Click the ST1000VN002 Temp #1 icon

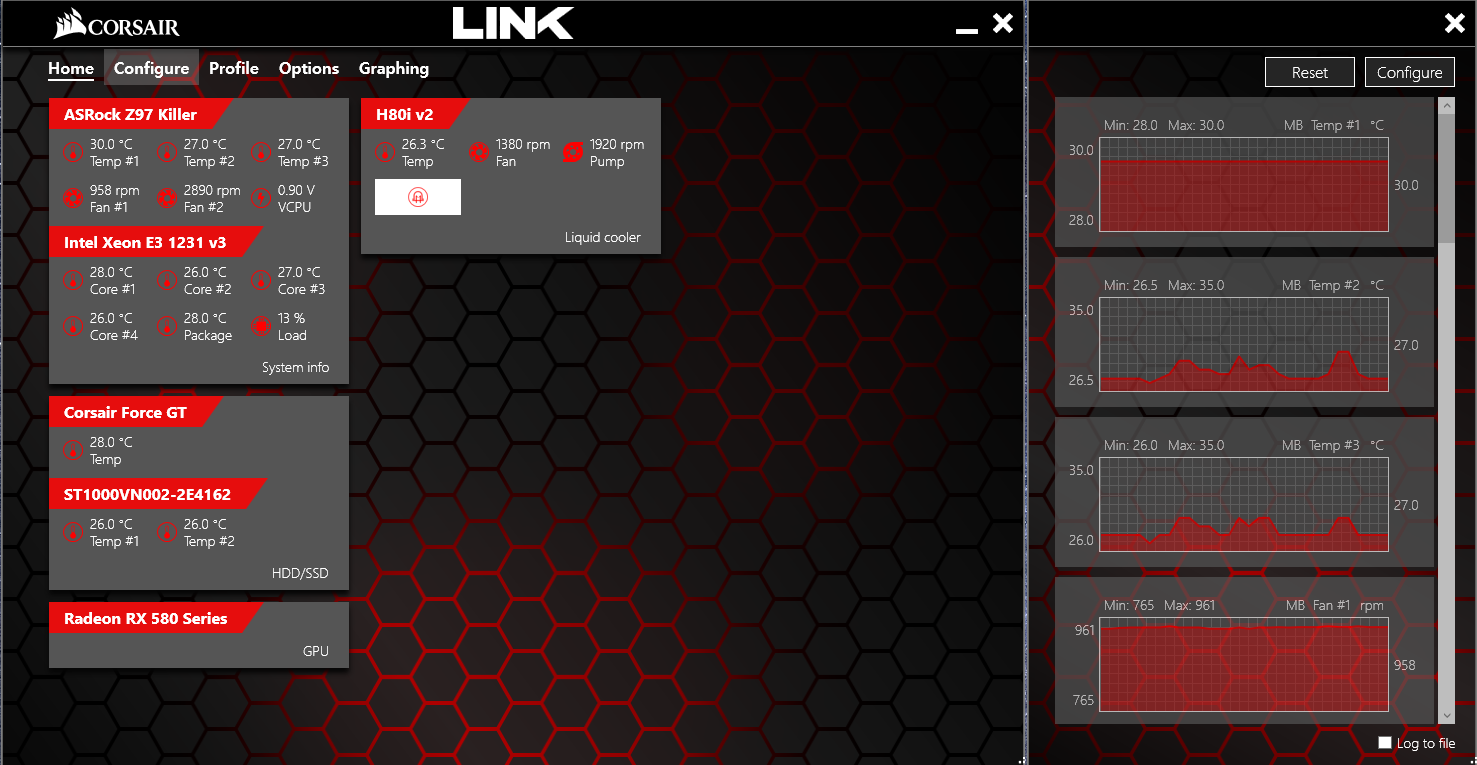(x=73, y=532)
